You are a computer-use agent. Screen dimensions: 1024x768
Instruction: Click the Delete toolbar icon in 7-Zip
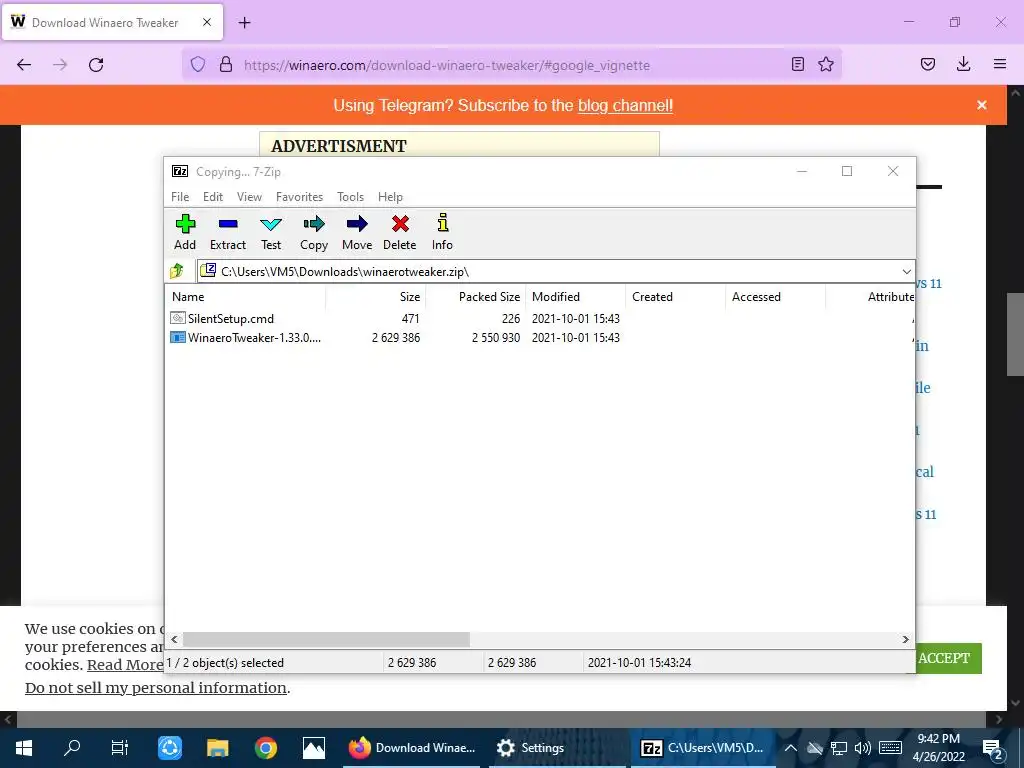pyautogui.click(x=400, y=232)
